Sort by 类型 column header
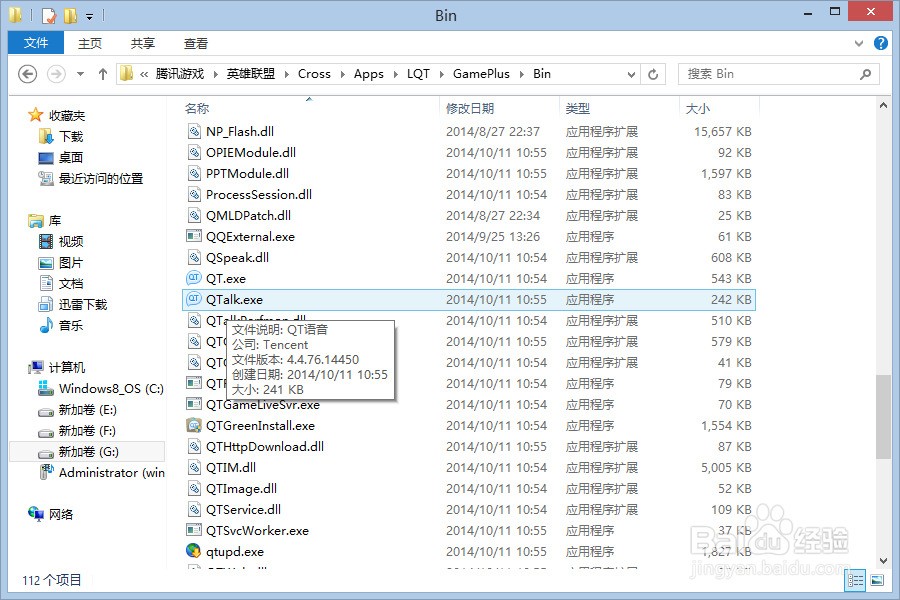This screenshot has width=900, height=600. (577, 109)
